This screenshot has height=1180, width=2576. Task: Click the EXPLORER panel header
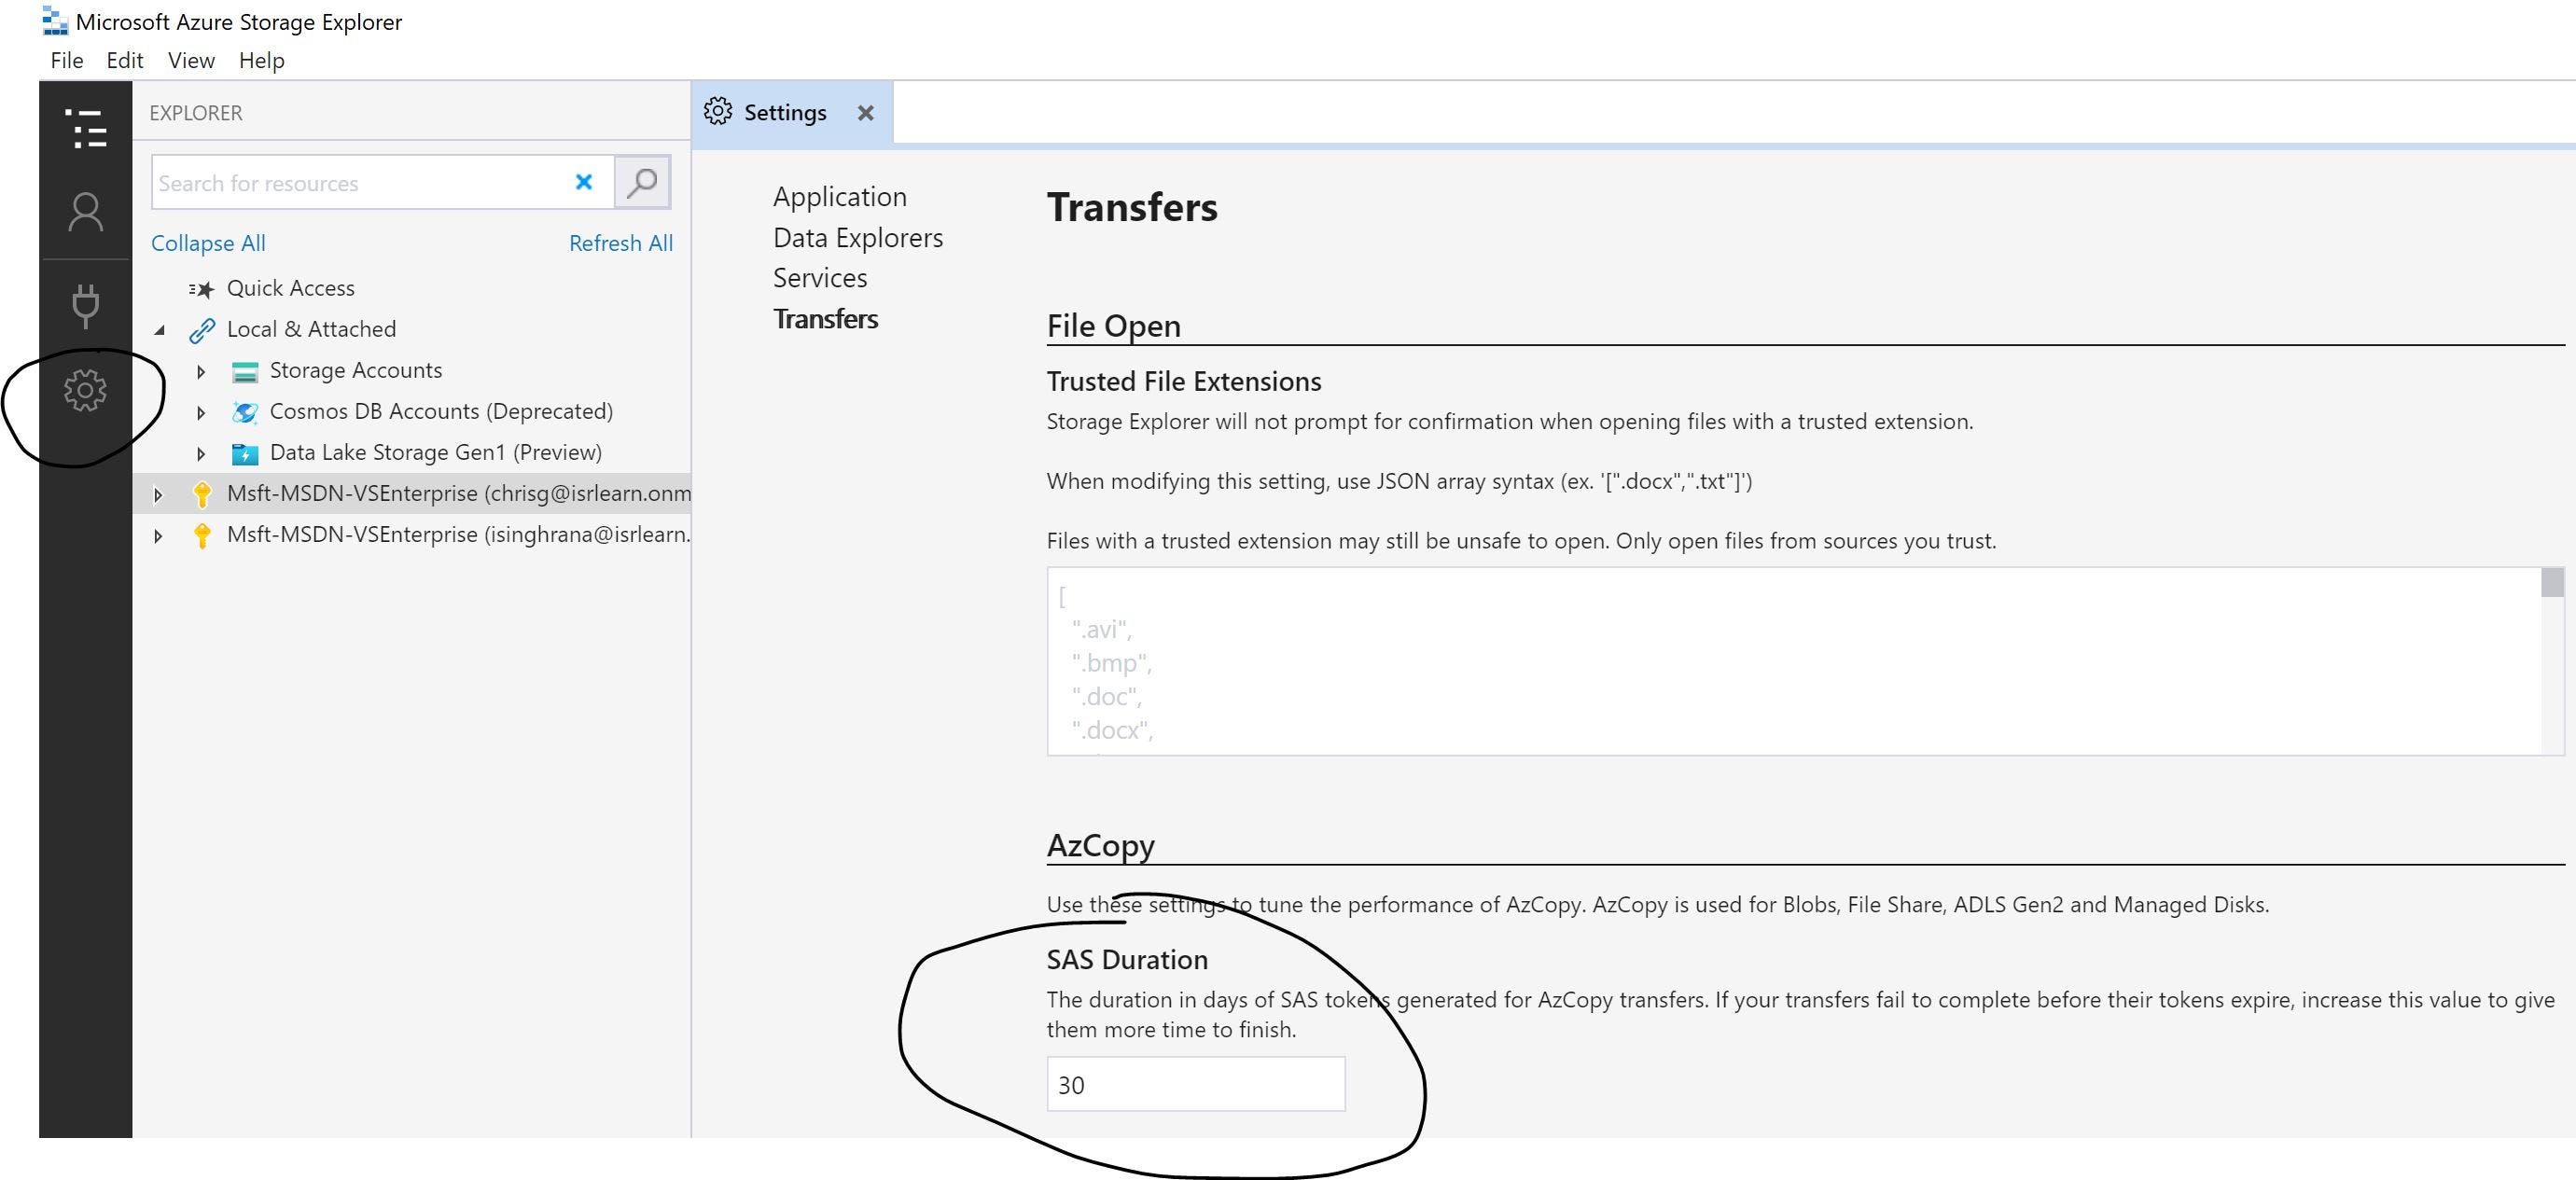click(x=196, y=113)
